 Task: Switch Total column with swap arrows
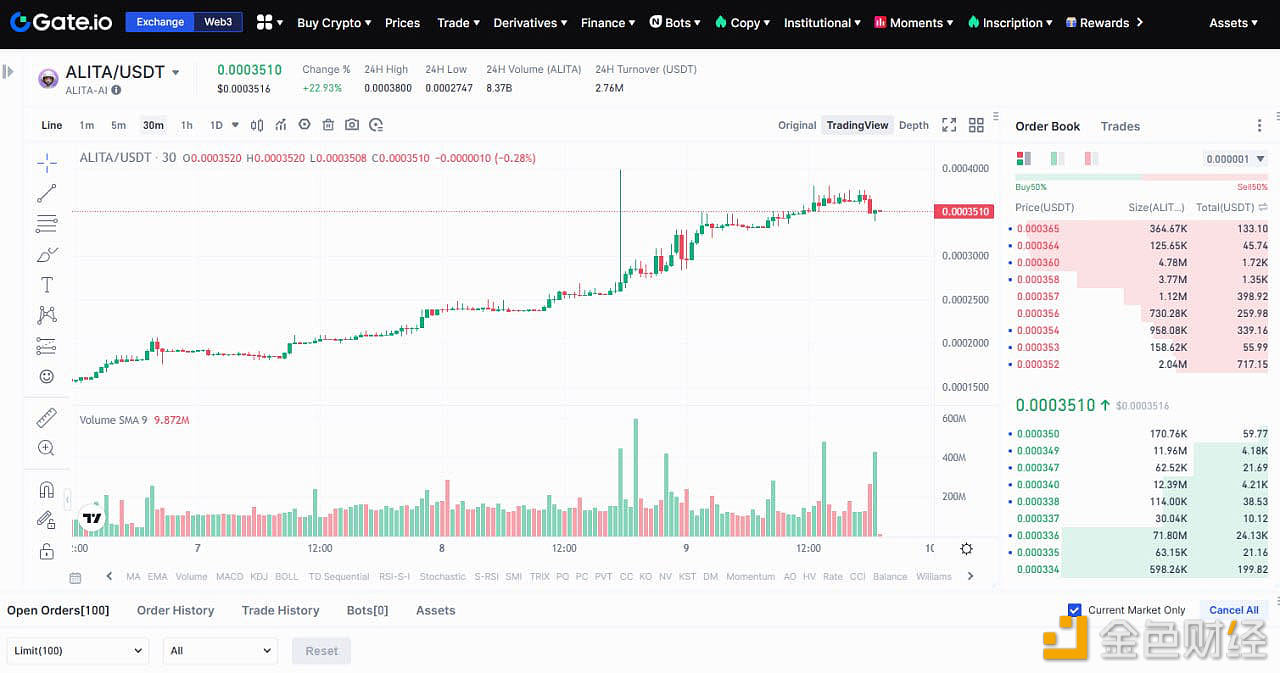pyautogui.click(x=1263, y=207)
